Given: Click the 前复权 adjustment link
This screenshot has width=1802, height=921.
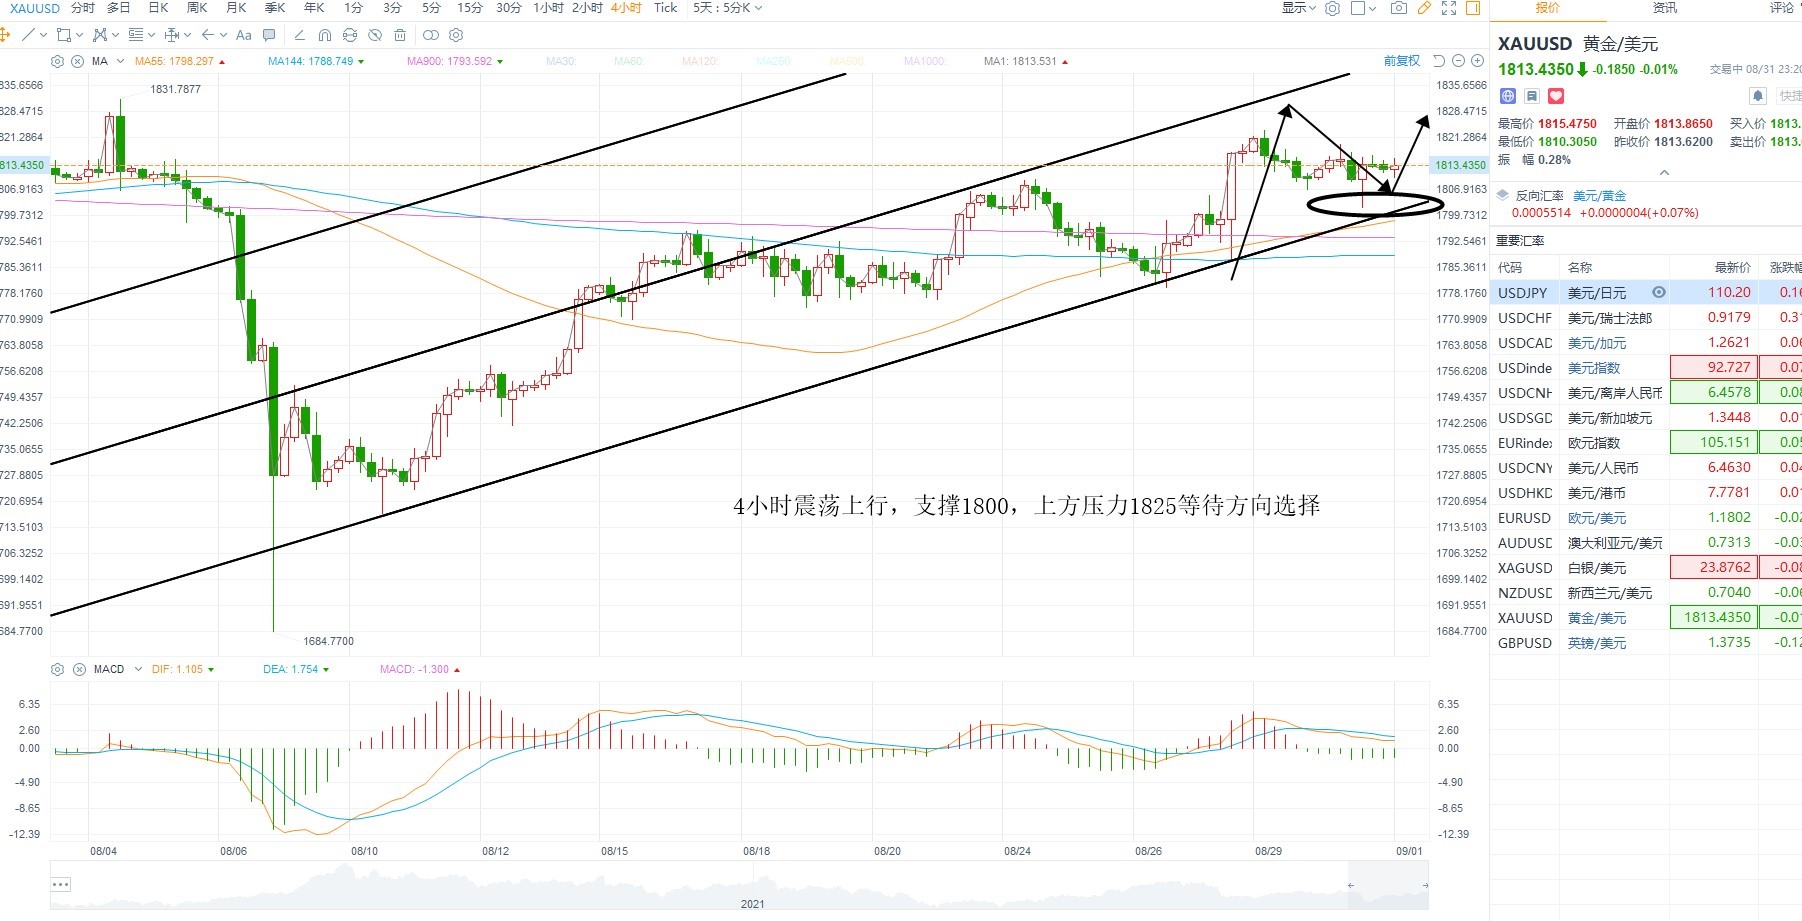Looking at the screenshot, I should [1402, 61].
